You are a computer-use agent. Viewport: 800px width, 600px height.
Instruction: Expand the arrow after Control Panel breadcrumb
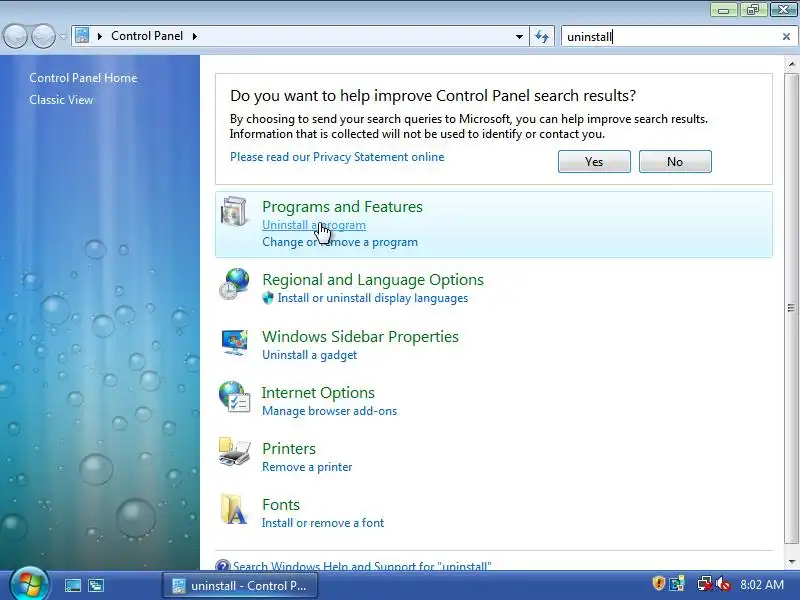pyautogui.click(x=194, y=36)
